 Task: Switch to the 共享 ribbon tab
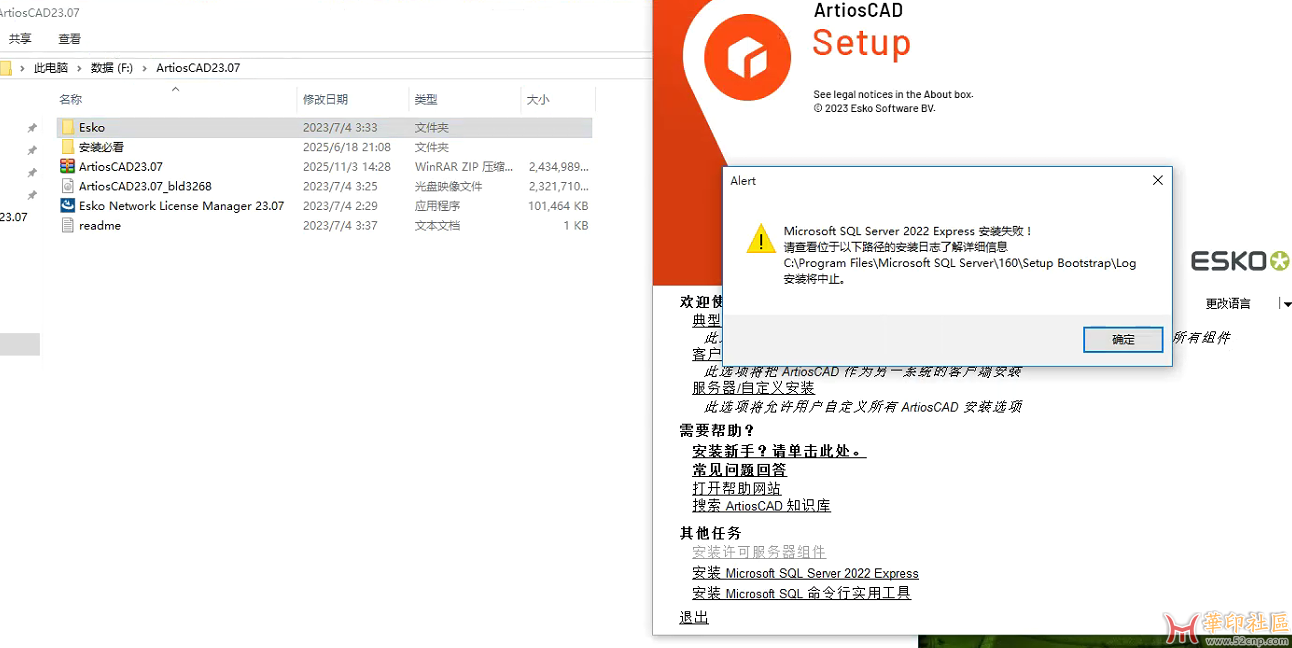pyautogui.click(x=21, y=38)
